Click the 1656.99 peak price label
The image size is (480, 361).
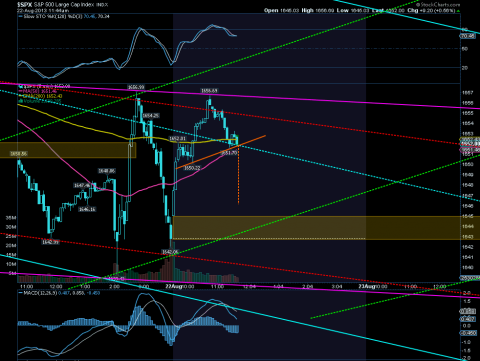(x=136, y=87)
